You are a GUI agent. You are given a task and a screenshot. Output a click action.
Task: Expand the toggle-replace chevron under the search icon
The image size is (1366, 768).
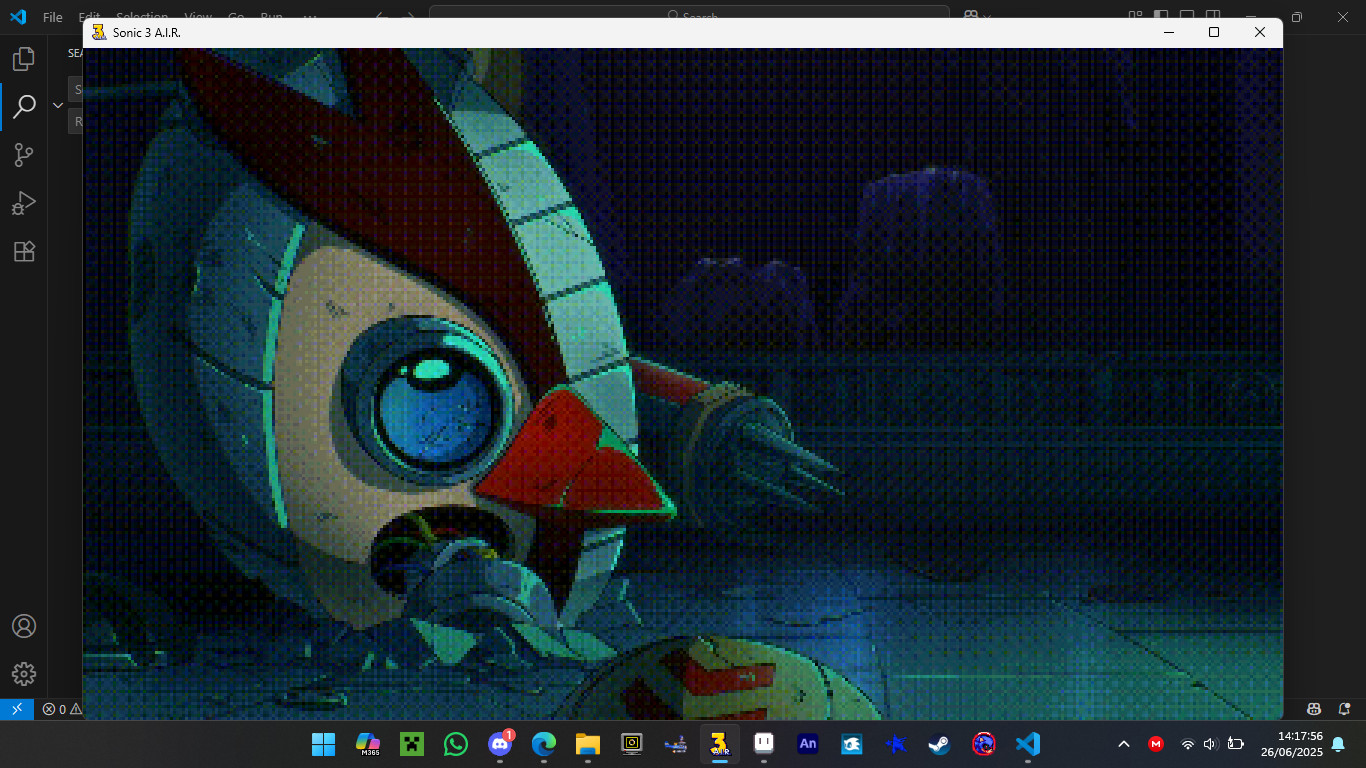(57, 105)
